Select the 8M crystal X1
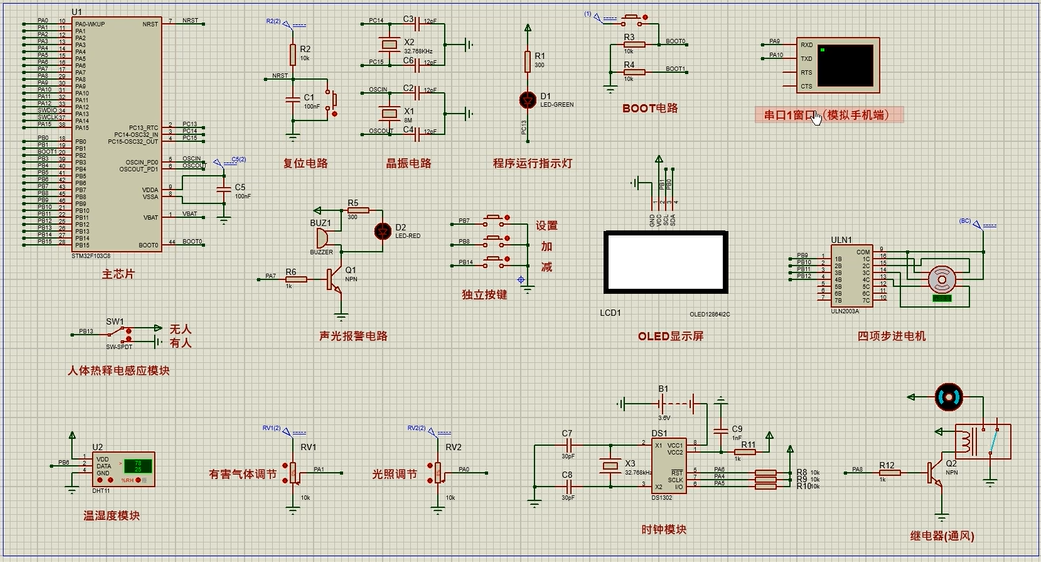Image resolution: width=1041 pixels, height=562 pixels. [x=389, y=113]
